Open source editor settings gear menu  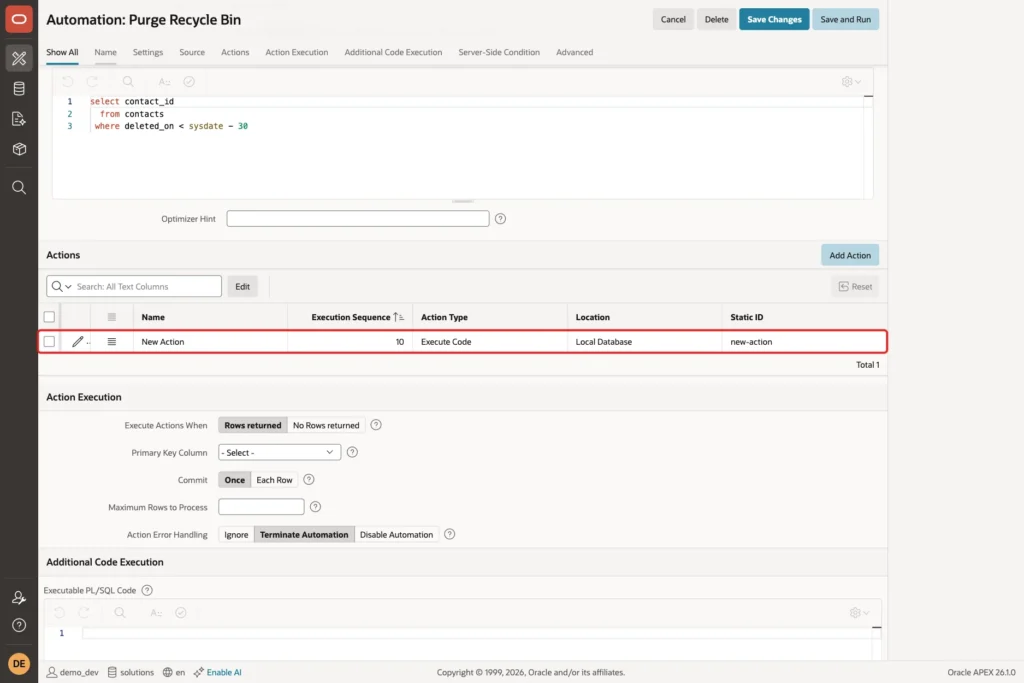[x=851, y=82]
